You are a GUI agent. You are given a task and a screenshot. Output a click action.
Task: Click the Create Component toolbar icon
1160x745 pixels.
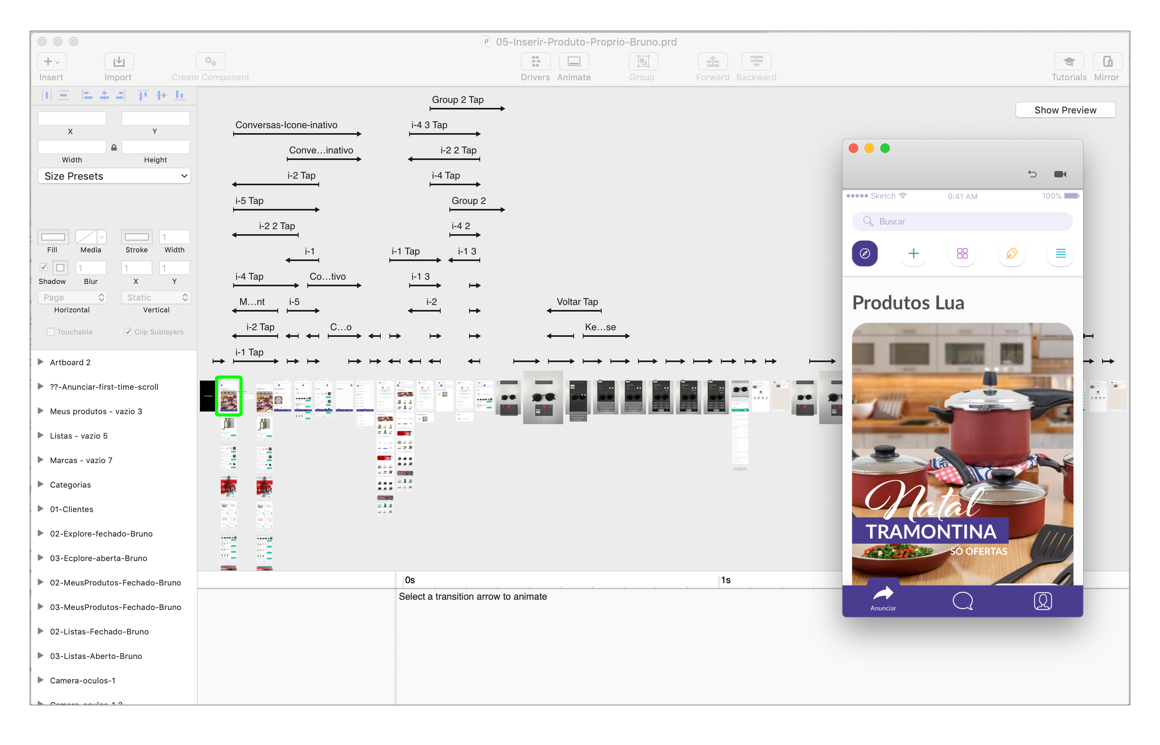[211, 61]
